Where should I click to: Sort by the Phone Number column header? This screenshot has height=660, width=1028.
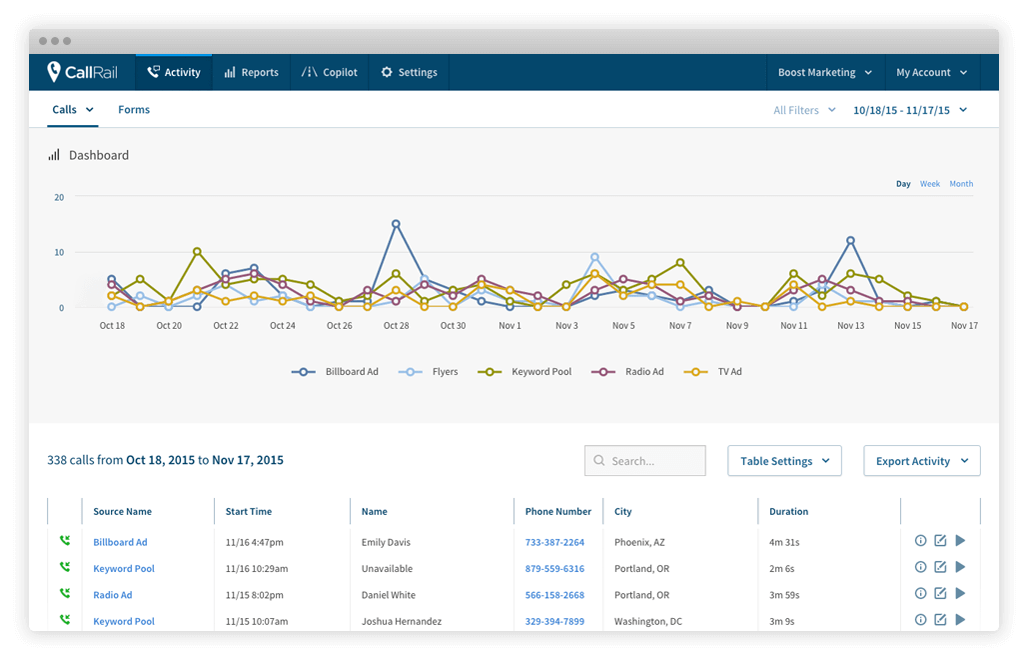[x=558, y=511]
